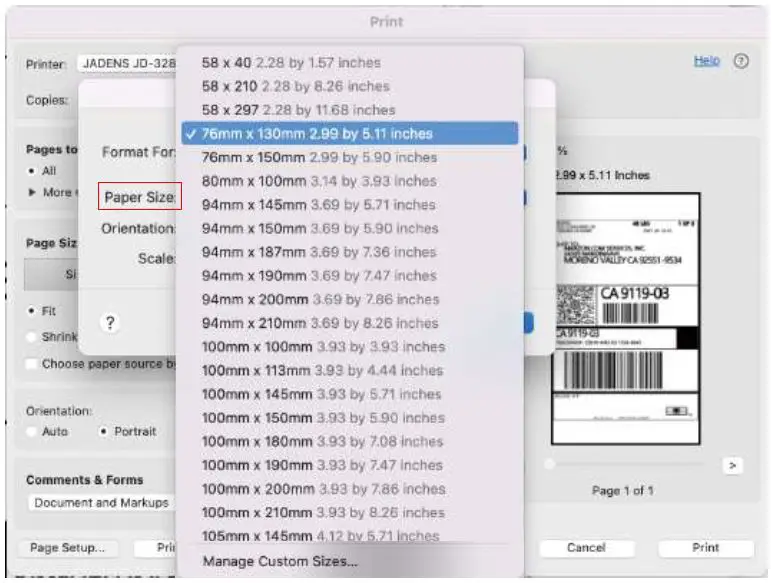Image resolution: width=773 pixels, height=583 pixels.
Task: Pick 94mm x 200mm paper size
Action: tap(350, 299)
